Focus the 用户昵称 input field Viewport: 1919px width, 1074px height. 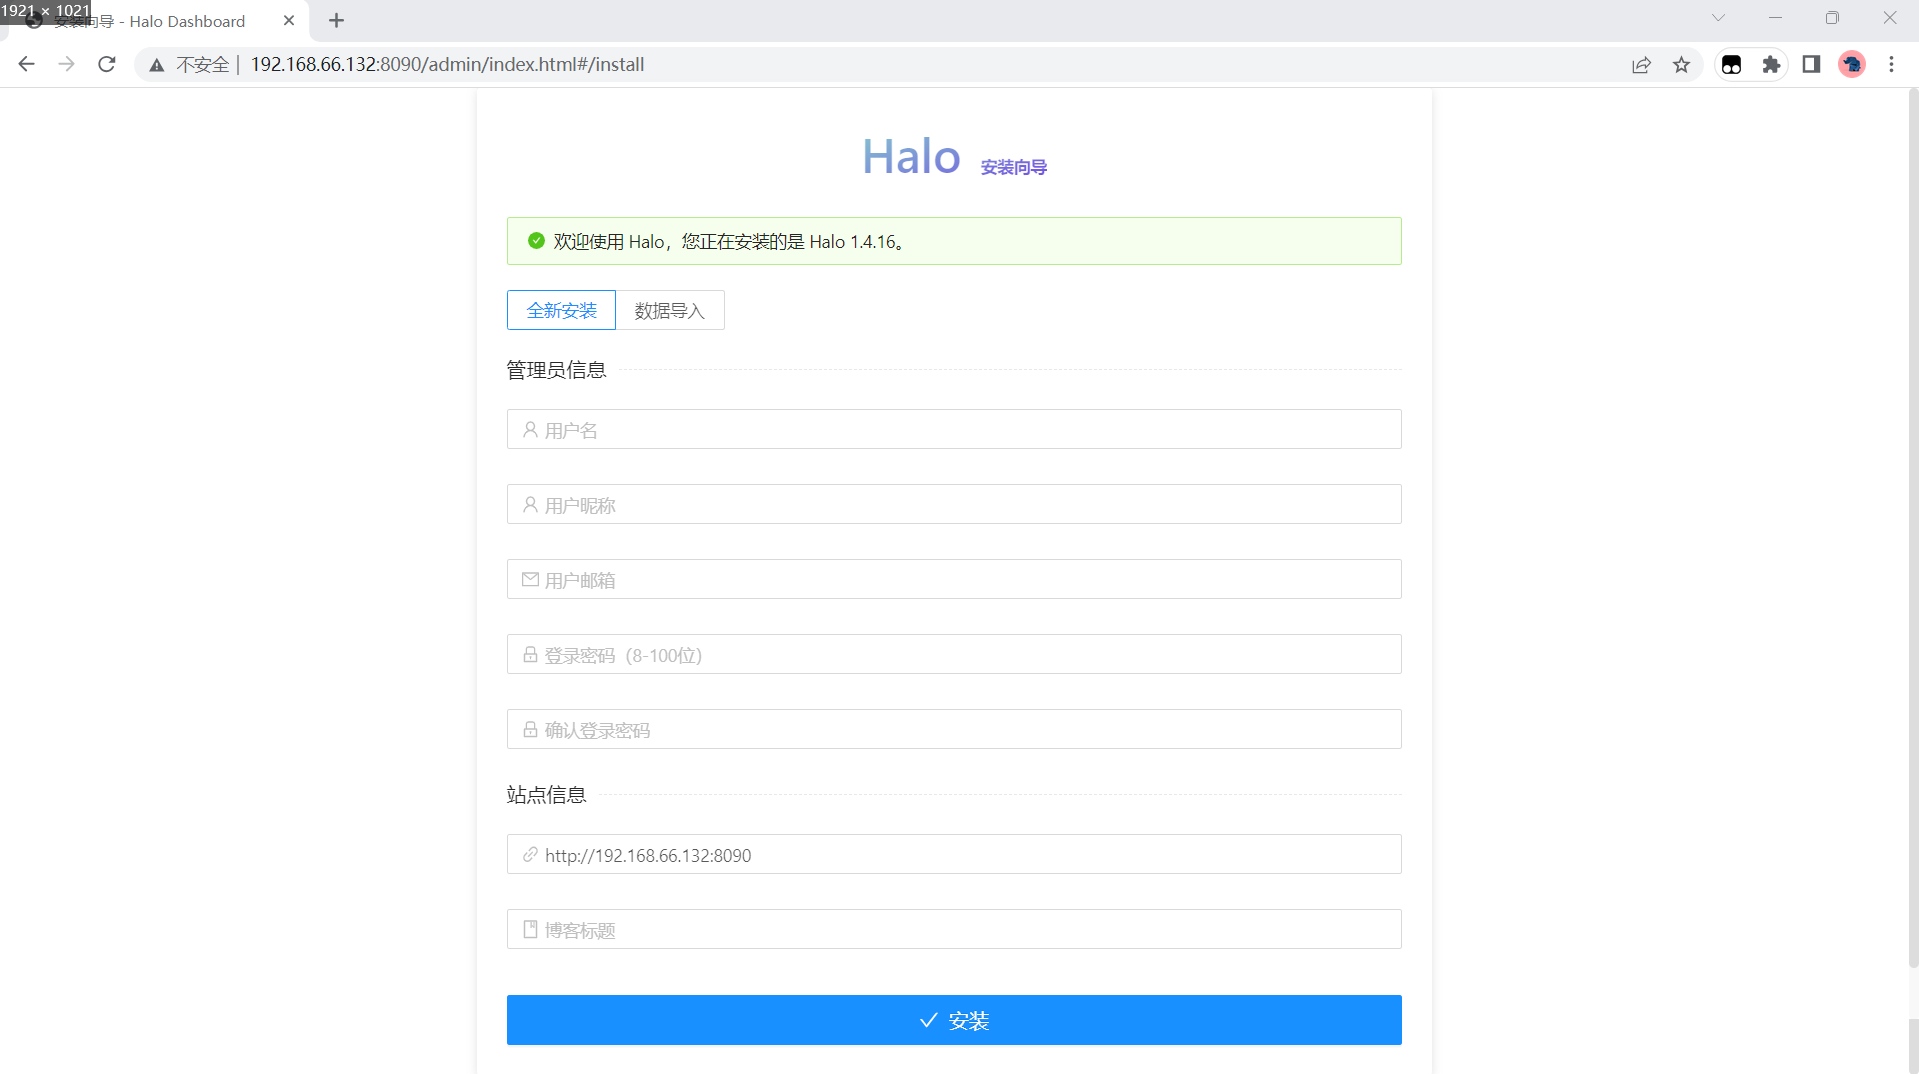click(x=954, y=504)
